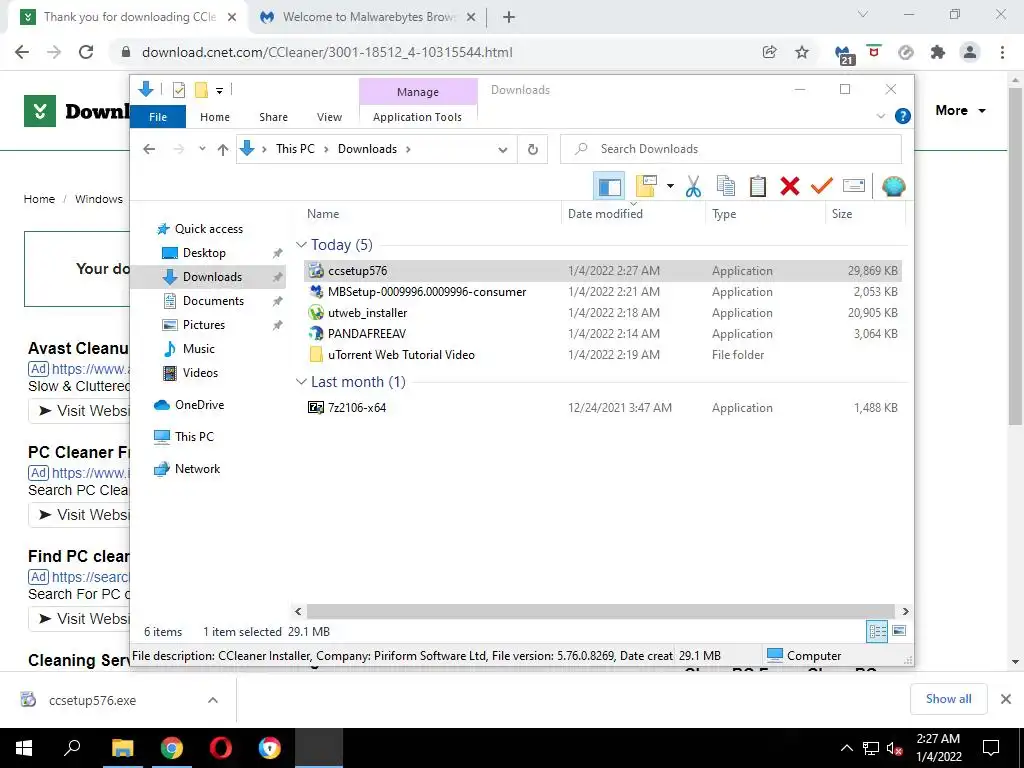Viewport: 1024px width, 768px height.
Task: Open File Explorer taskbar icon
Action: pos(123,748)
